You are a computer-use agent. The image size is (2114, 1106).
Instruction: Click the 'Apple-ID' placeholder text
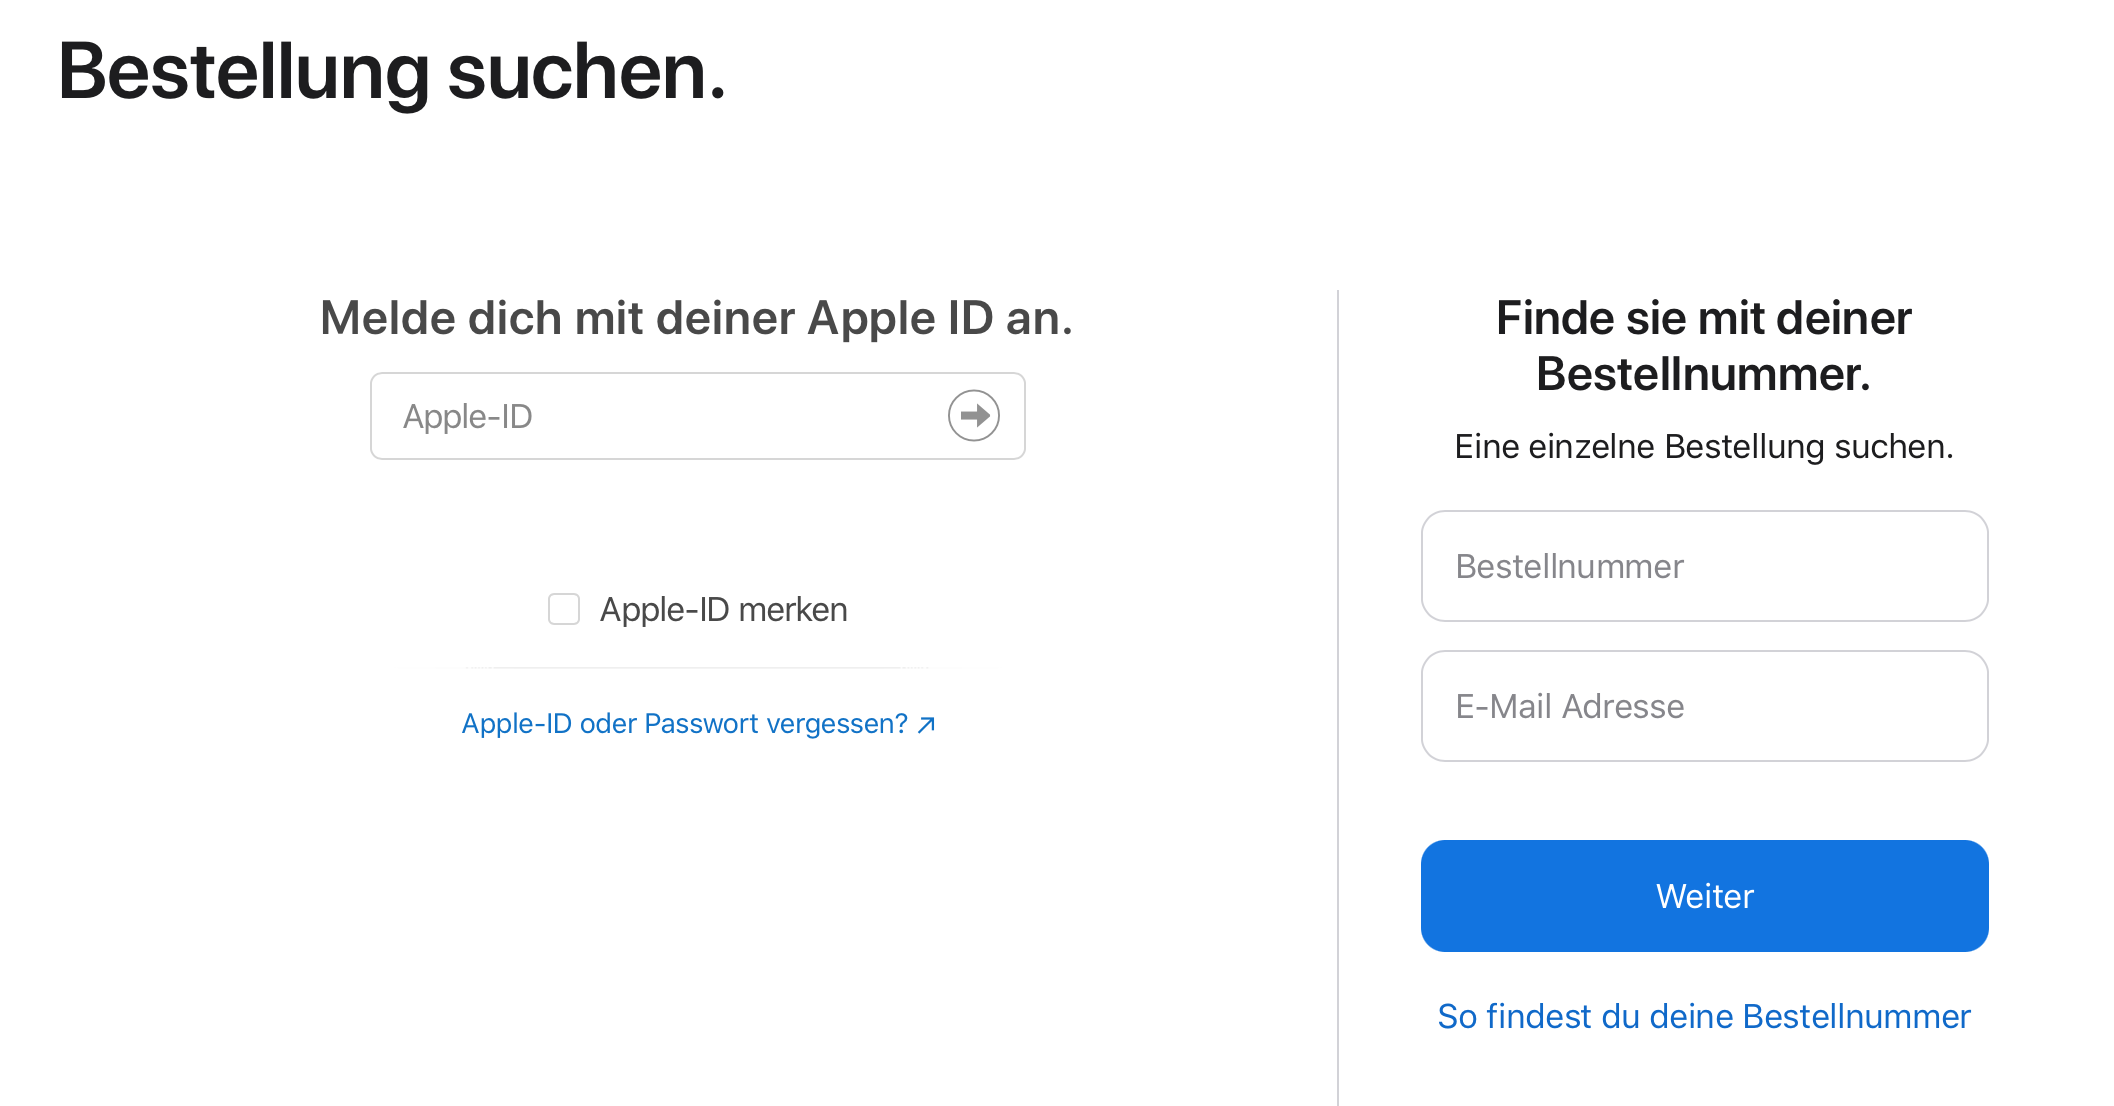(x=467, y=416)
